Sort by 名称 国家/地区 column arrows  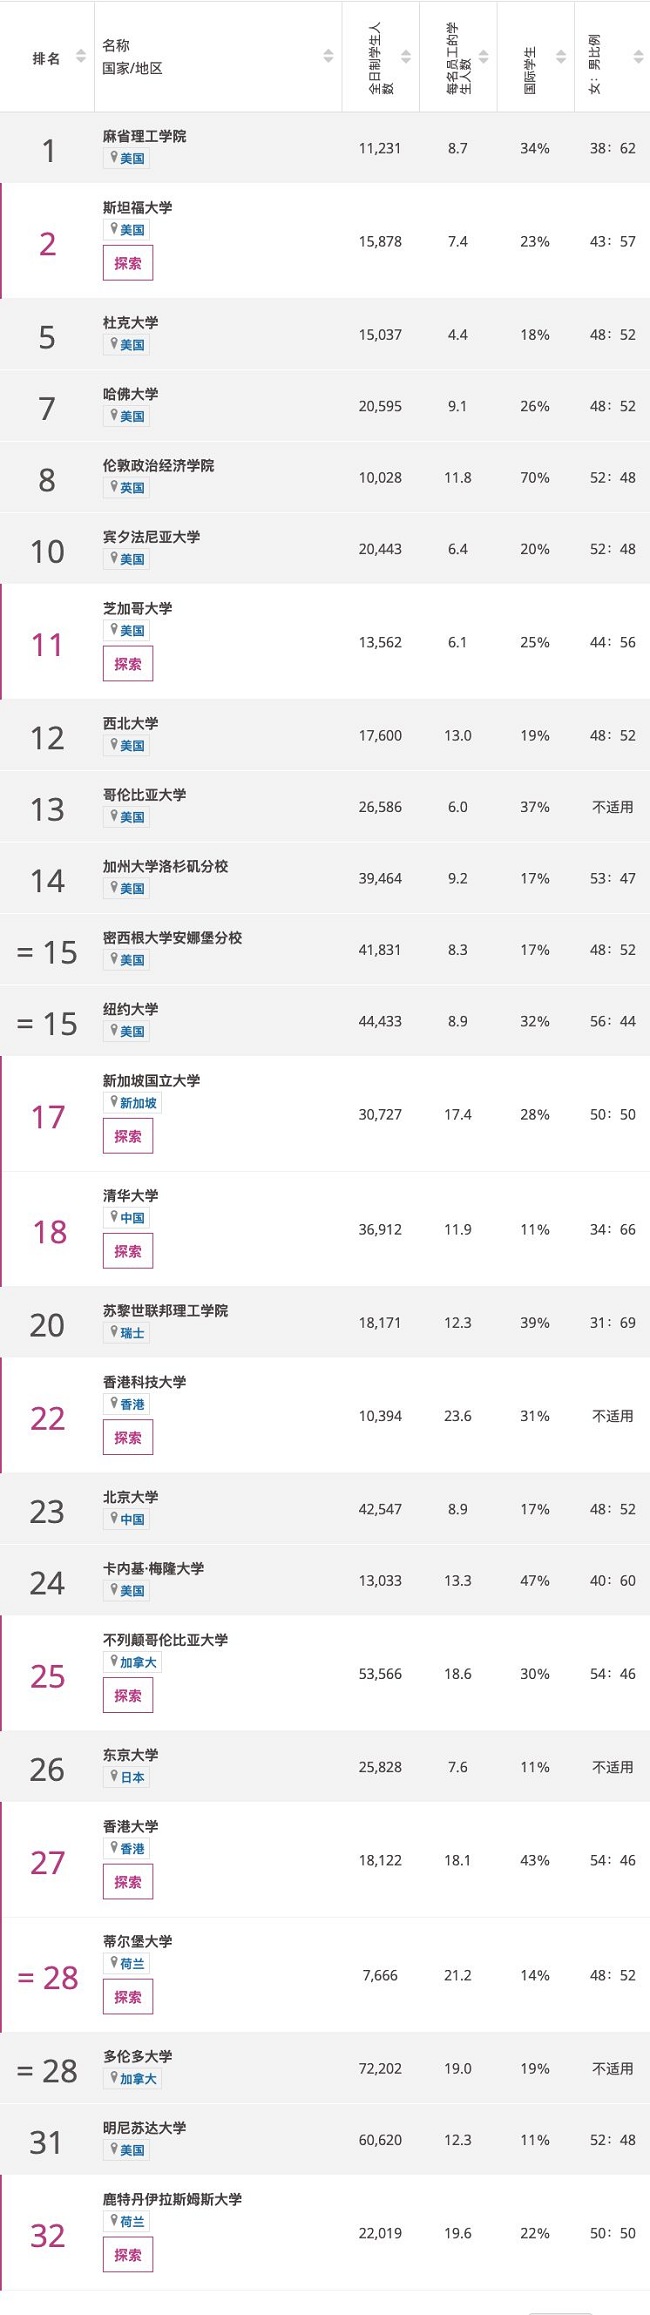[328, 57]
